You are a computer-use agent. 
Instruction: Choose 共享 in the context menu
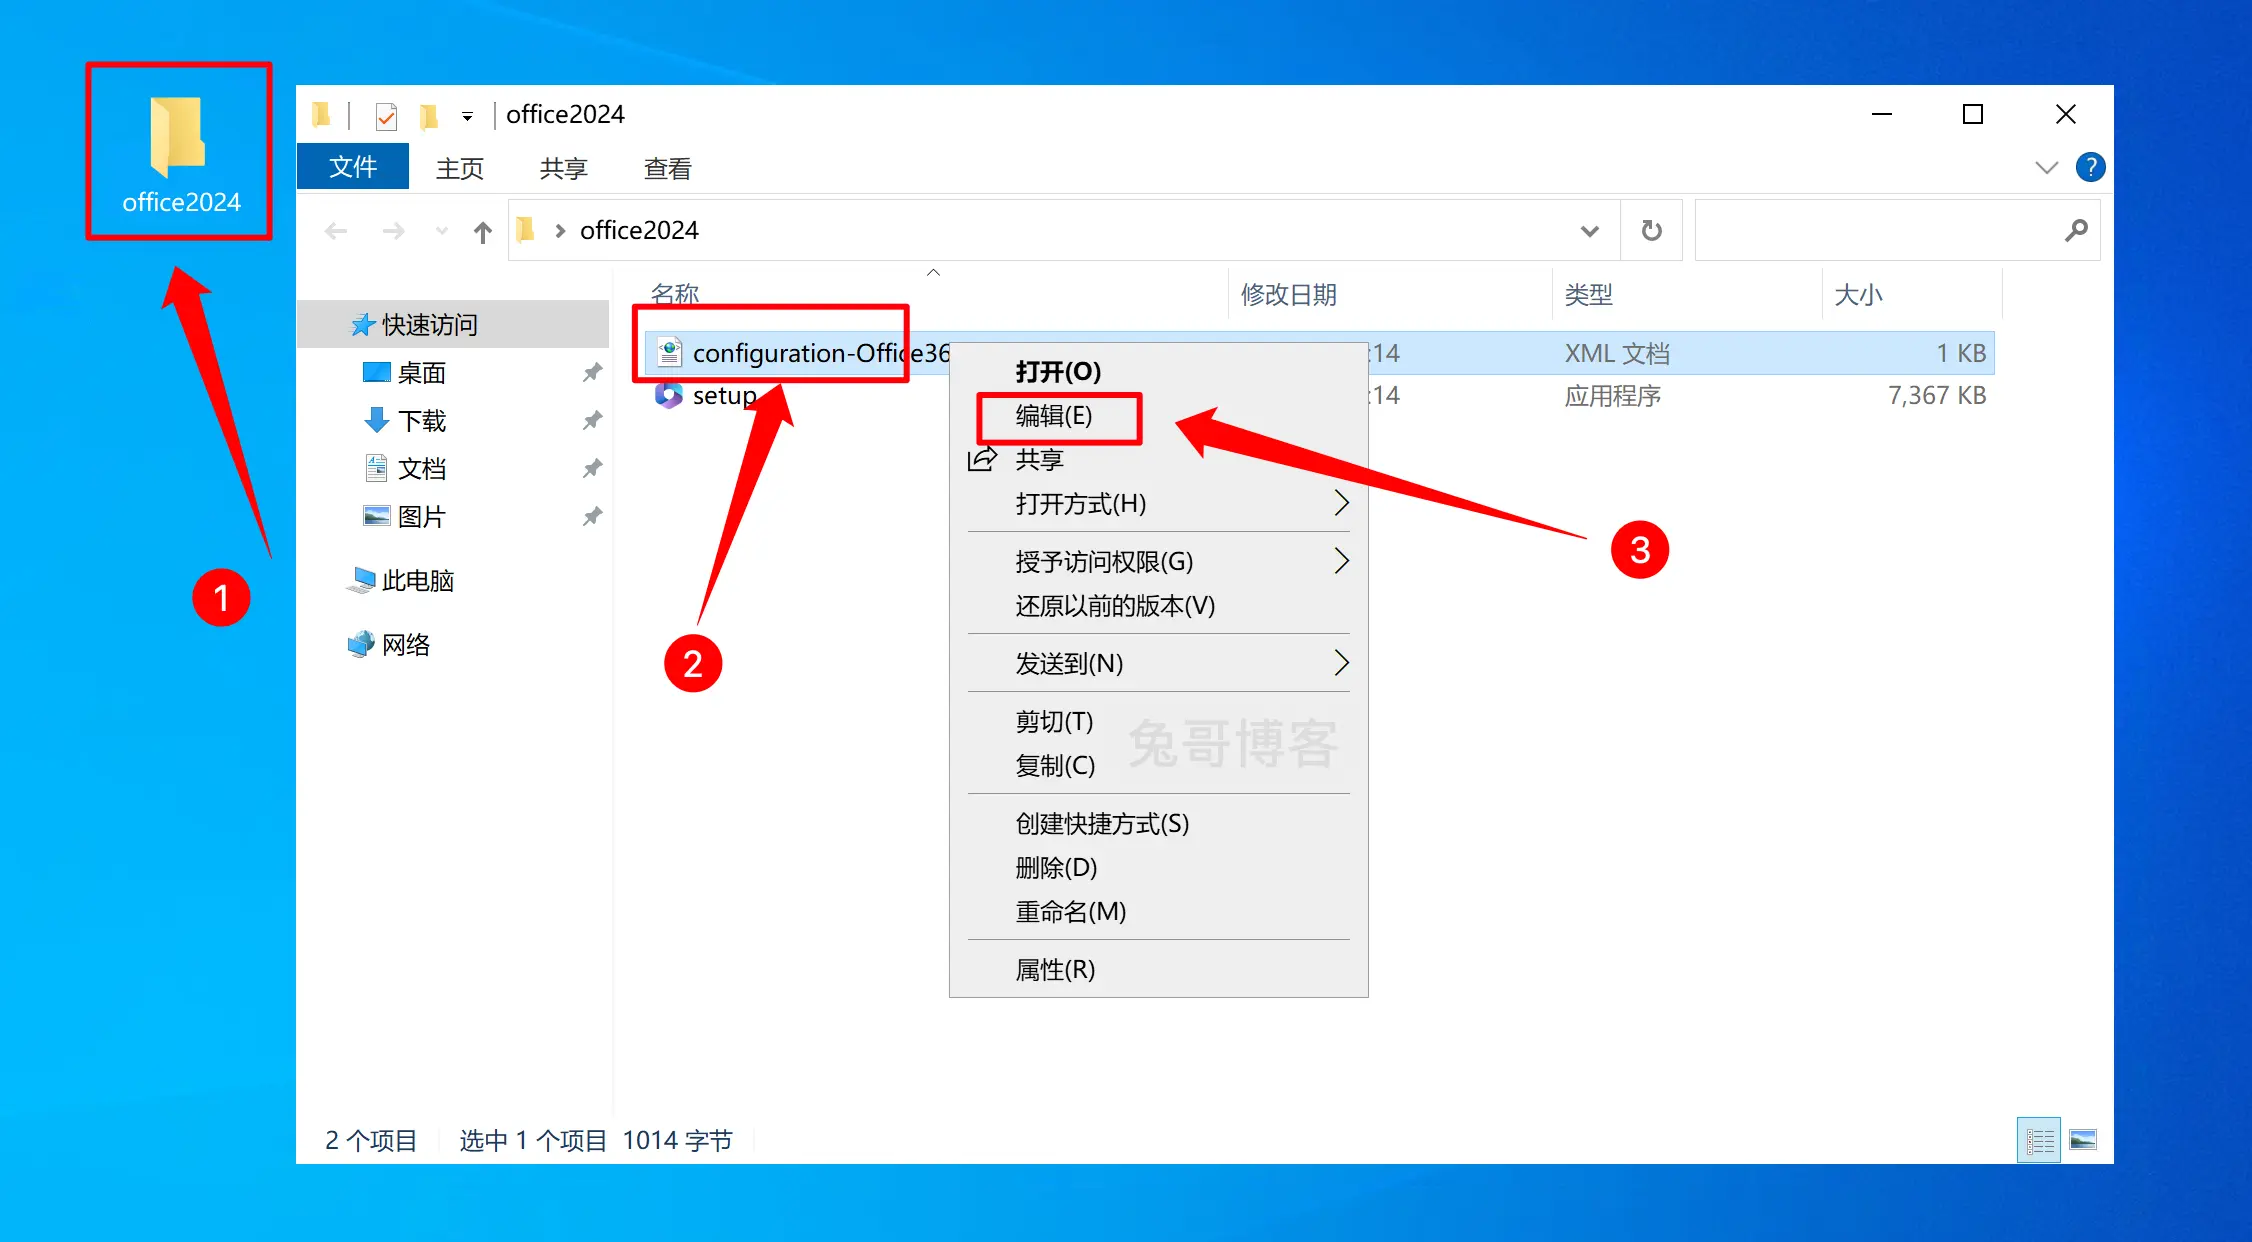tap(1158, 459)
